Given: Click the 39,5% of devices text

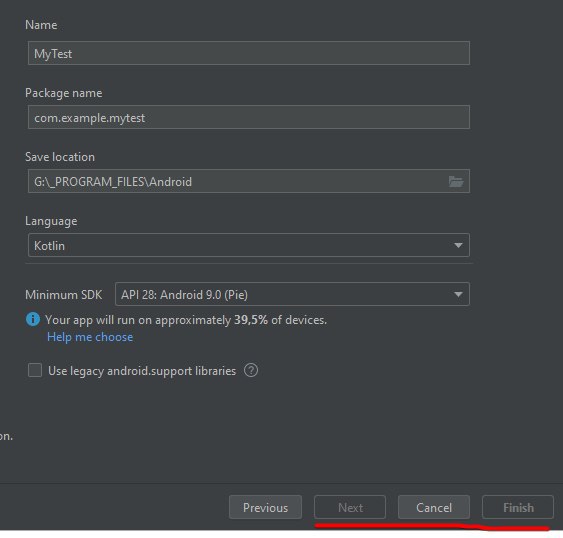Looking at the screenshot, I should tap(280, 320).
